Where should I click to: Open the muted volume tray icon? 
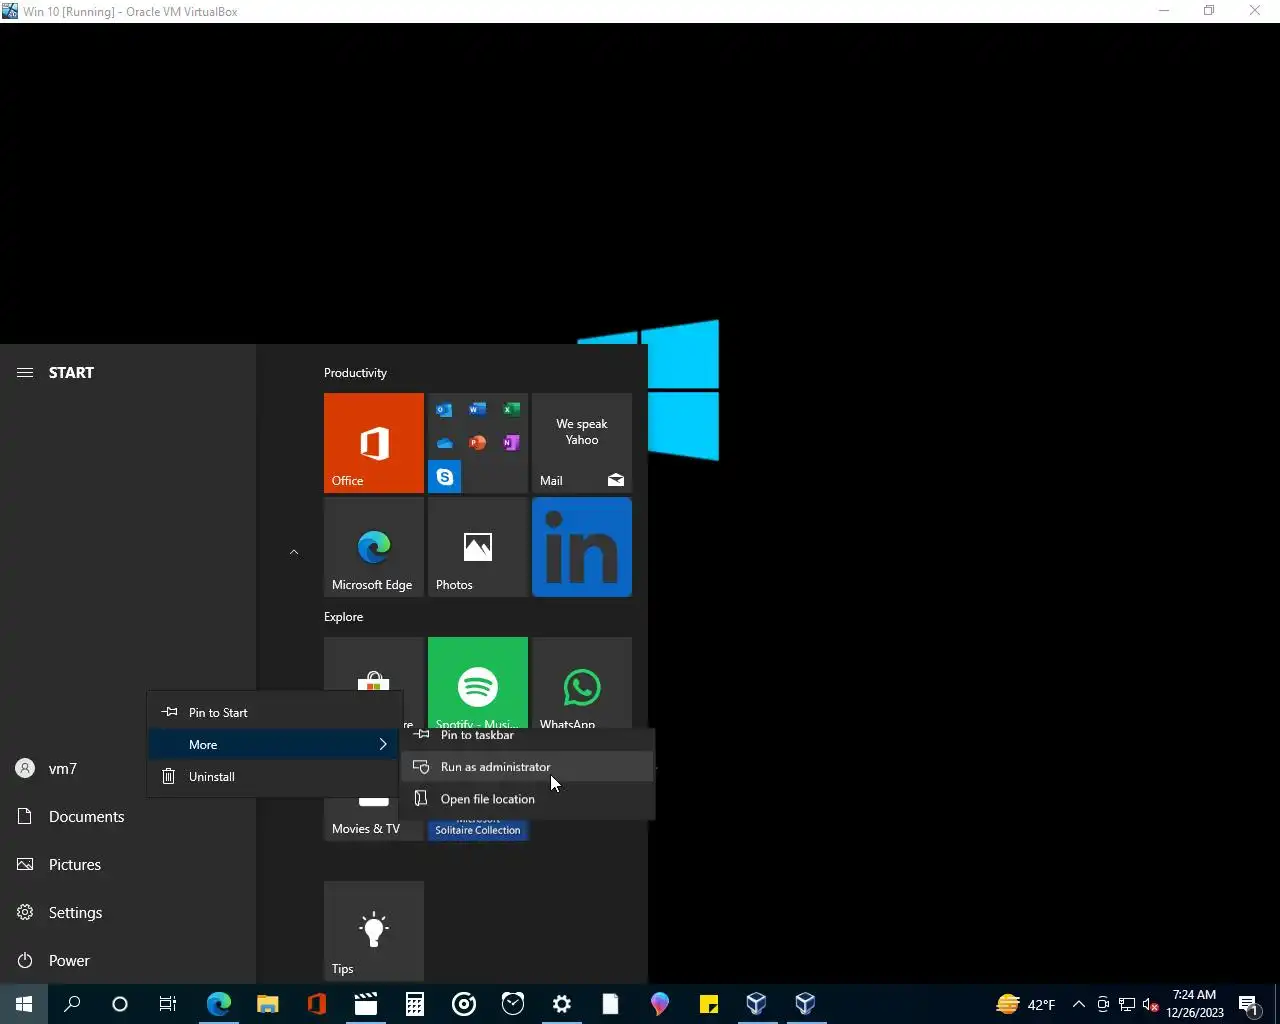pyautogui.click(x=1151, y=1004)
